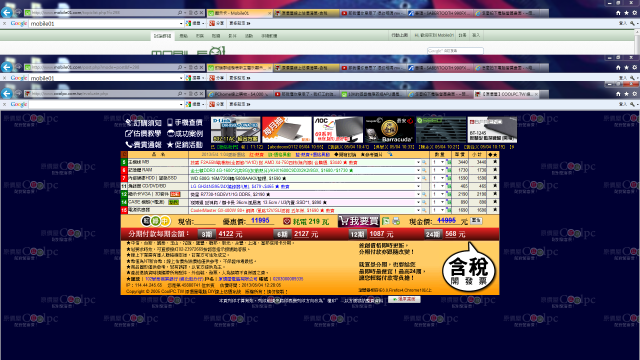Select the COOLPC.TW tab in front window
Screen dimensions: 640x360
(506, 94)
